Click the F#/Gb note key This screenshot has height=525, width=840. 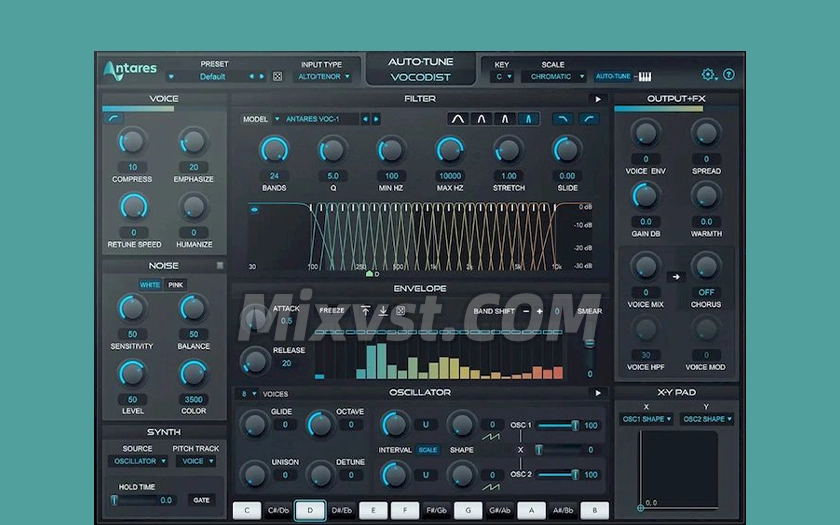click(436, 510)
